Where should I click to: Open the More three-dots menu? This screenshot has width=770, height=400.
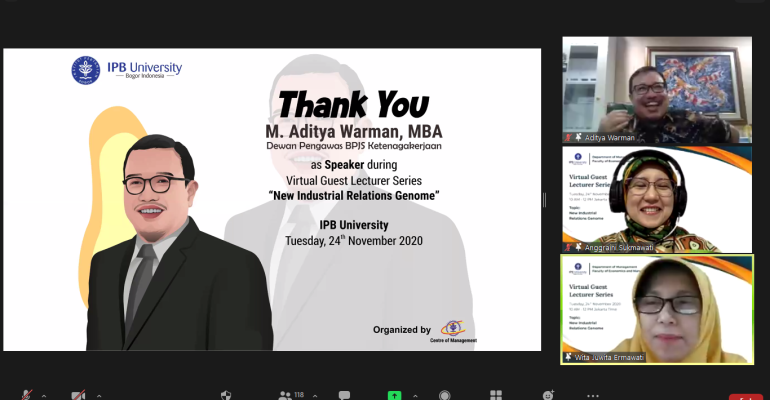tap(593, 396)
